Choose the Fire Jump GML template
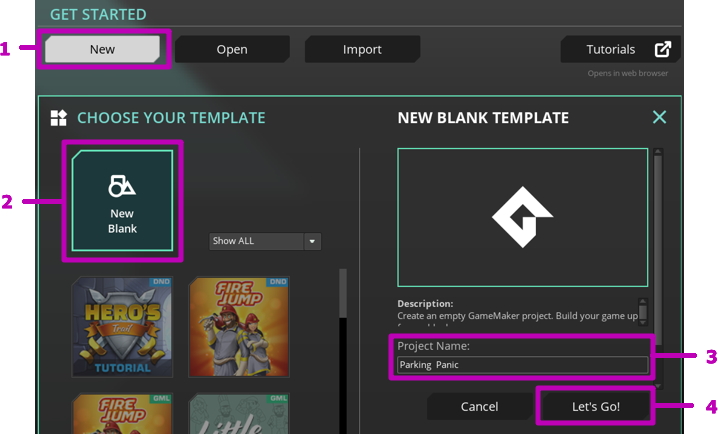The width and height of the screenshot is (718, 434). [122, 414]
